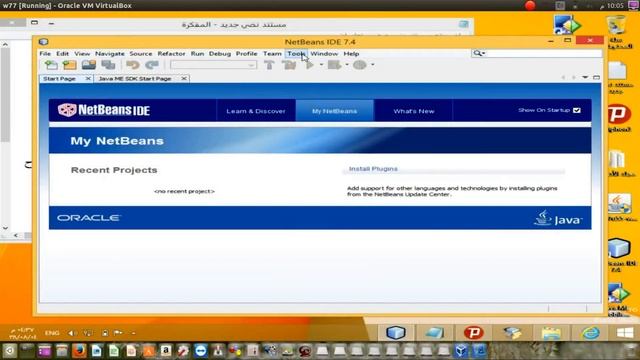Screen dimensions: 640x360
Task: Click the Build Project hammer icon
Action: (269, 65)
